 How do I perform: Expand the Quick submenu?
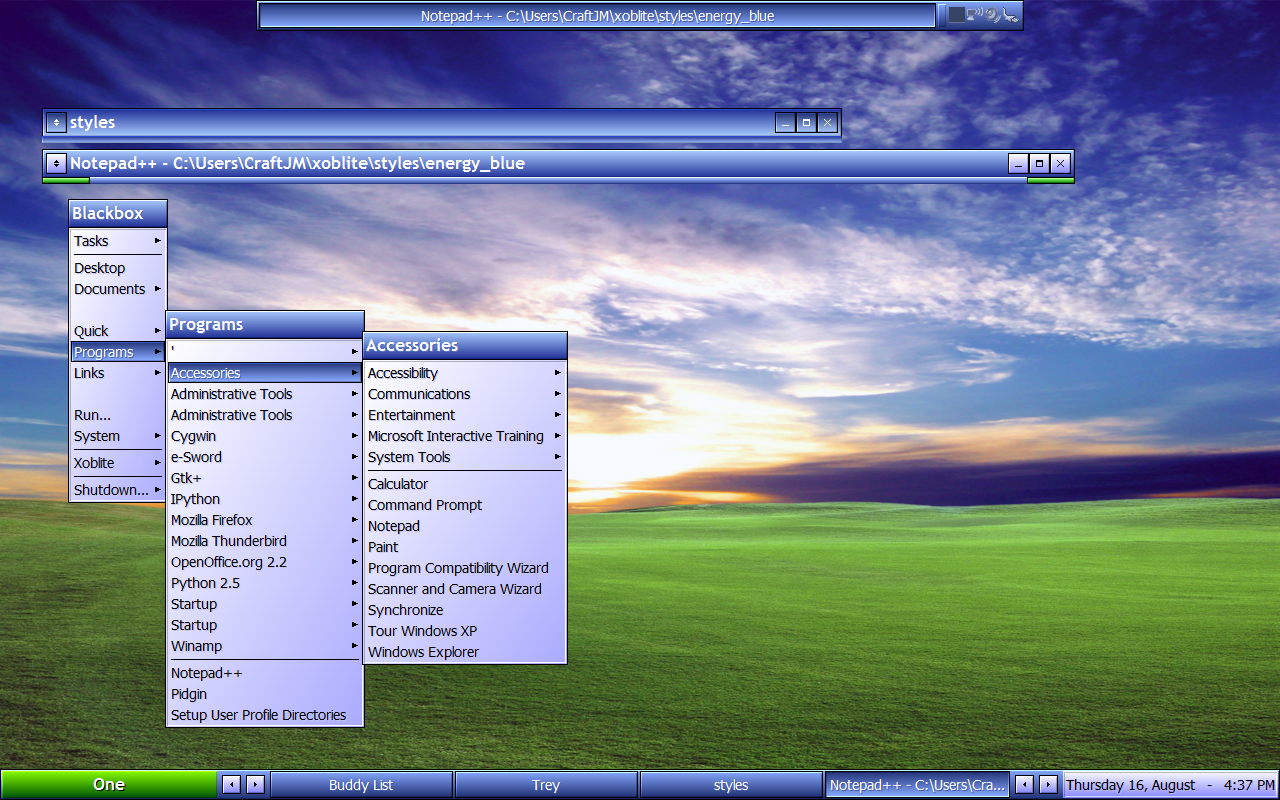(117, 331)
